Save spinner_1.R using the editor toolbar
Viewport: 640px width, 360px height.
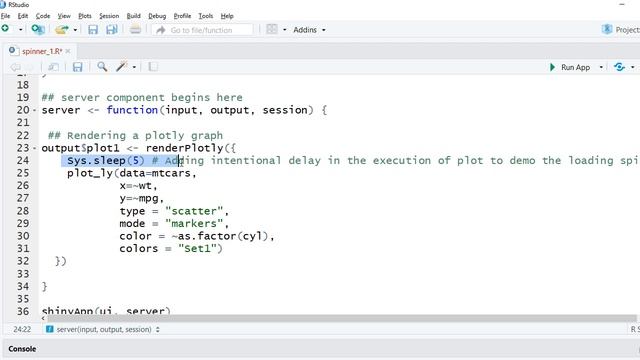click(x=78, y=67)
